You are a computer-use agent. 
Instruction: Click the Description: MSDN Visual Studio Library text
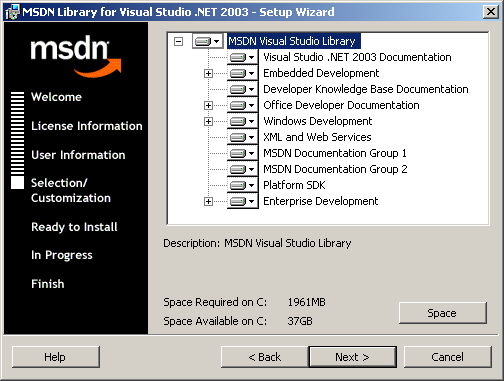pos(257,243)
